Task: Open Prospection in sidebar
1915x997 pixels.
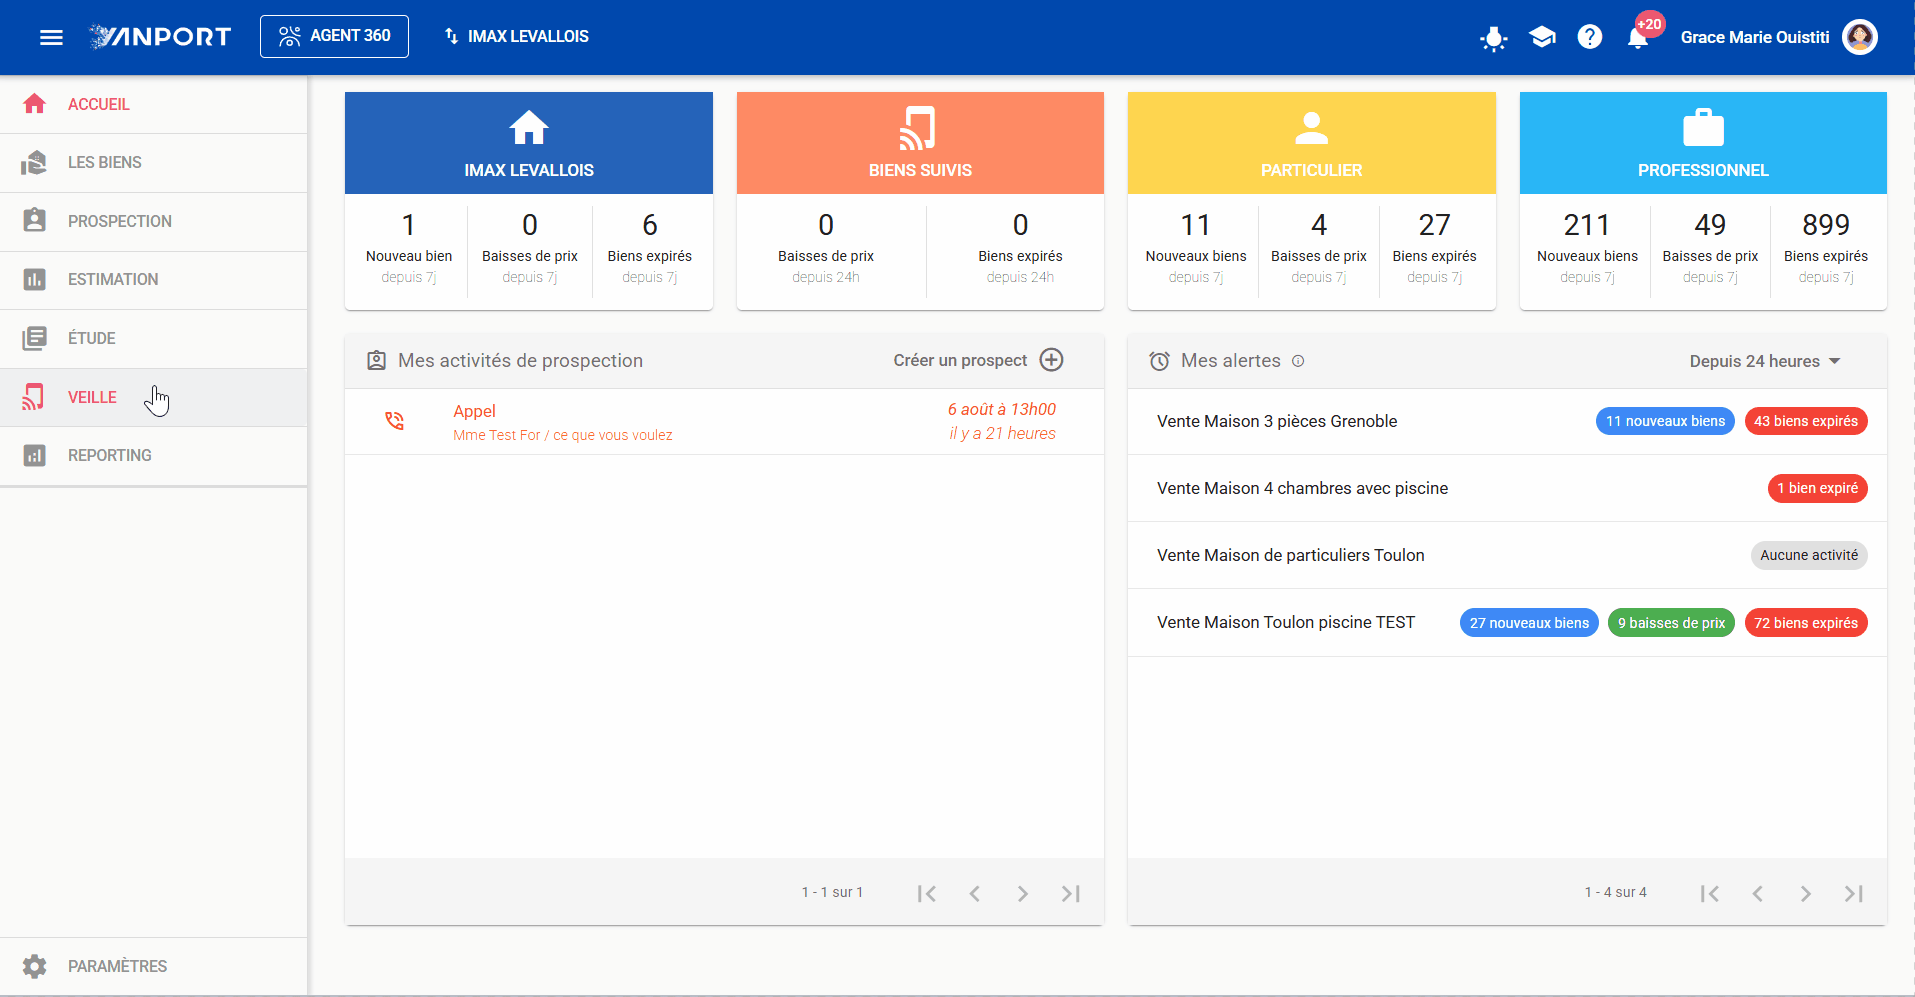Action: (x=153, y=221)
